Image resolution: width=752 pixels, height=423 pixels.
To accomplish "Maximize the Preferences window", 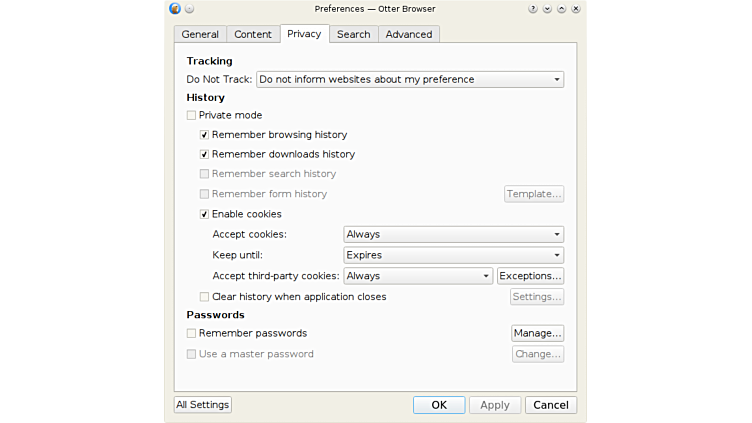I will click(561, 8).
